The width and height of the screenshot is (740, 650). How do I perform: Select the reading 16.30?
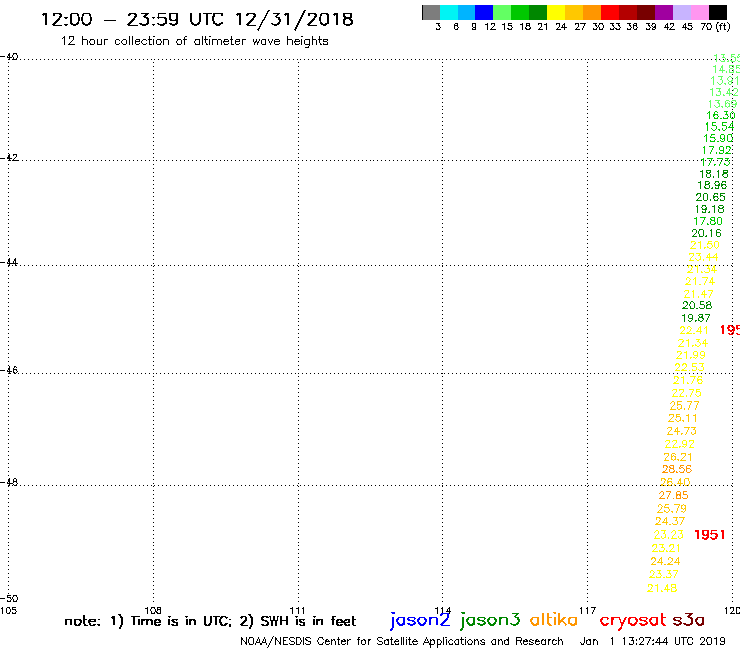tap(721, 115)
